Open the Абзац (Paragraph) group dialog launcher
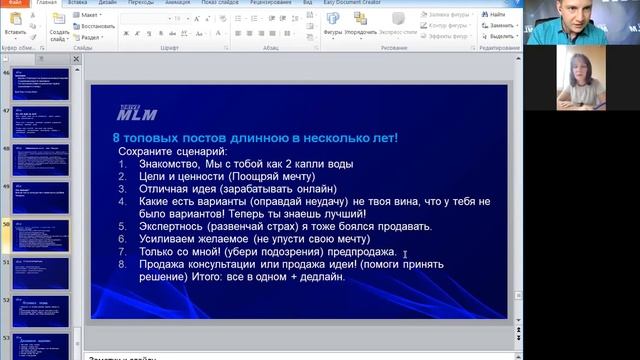Image resolution: width=640 pixels, height=360 pixels. (x=316, y=48)
